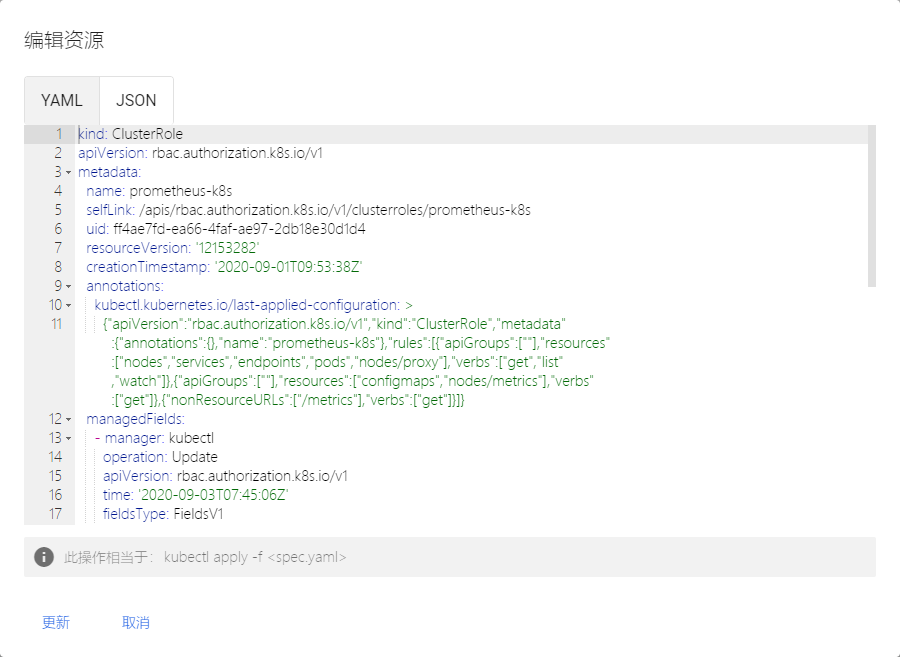The width and height of the screenshot is (900, 657).
Task: Place cursor on 'kind: ClusterRole' line
Action: pyautogui.click(x=130, y=134)
